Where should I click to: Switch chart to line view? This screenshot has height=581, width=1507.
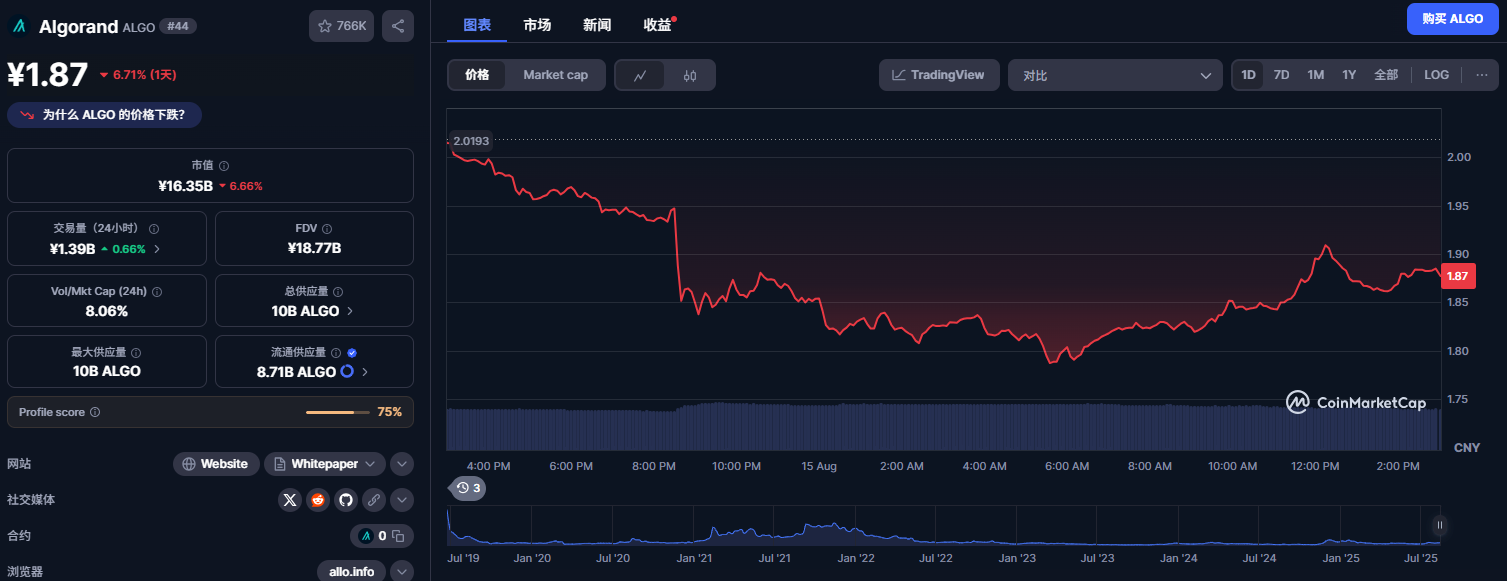640,75
